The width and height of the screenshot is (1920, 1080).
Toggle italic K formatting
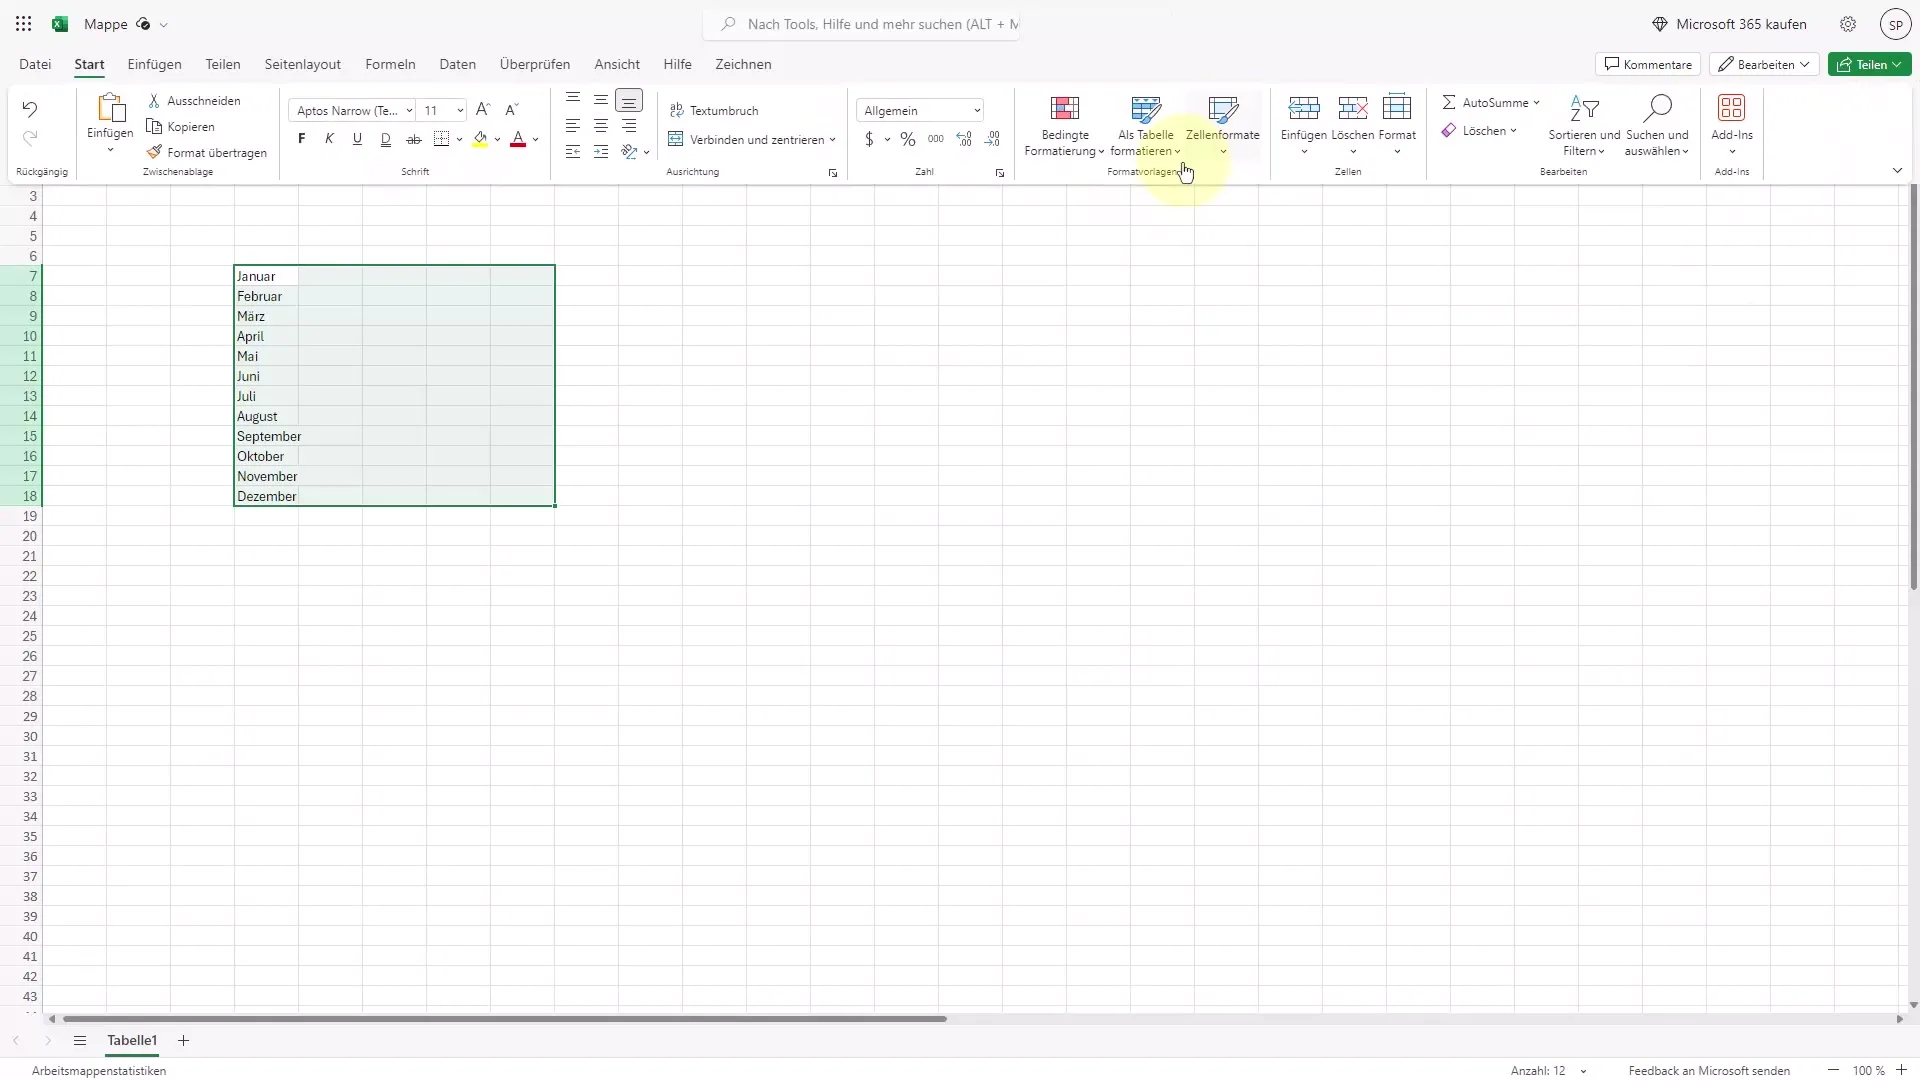click(x=329, y=139)
